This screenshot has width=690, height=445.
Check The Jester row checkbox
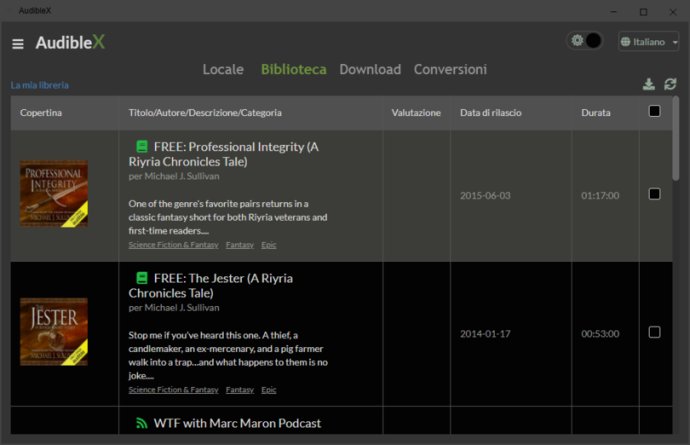(654, 332)
